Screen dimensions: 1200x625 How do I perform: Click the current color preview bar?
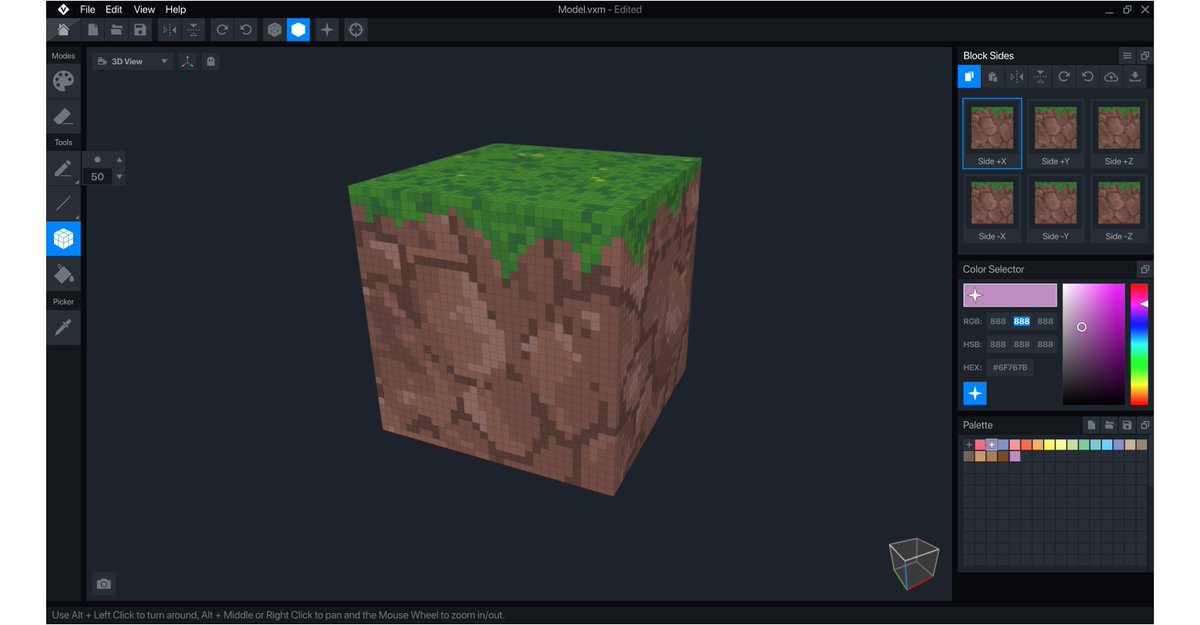1010,295
